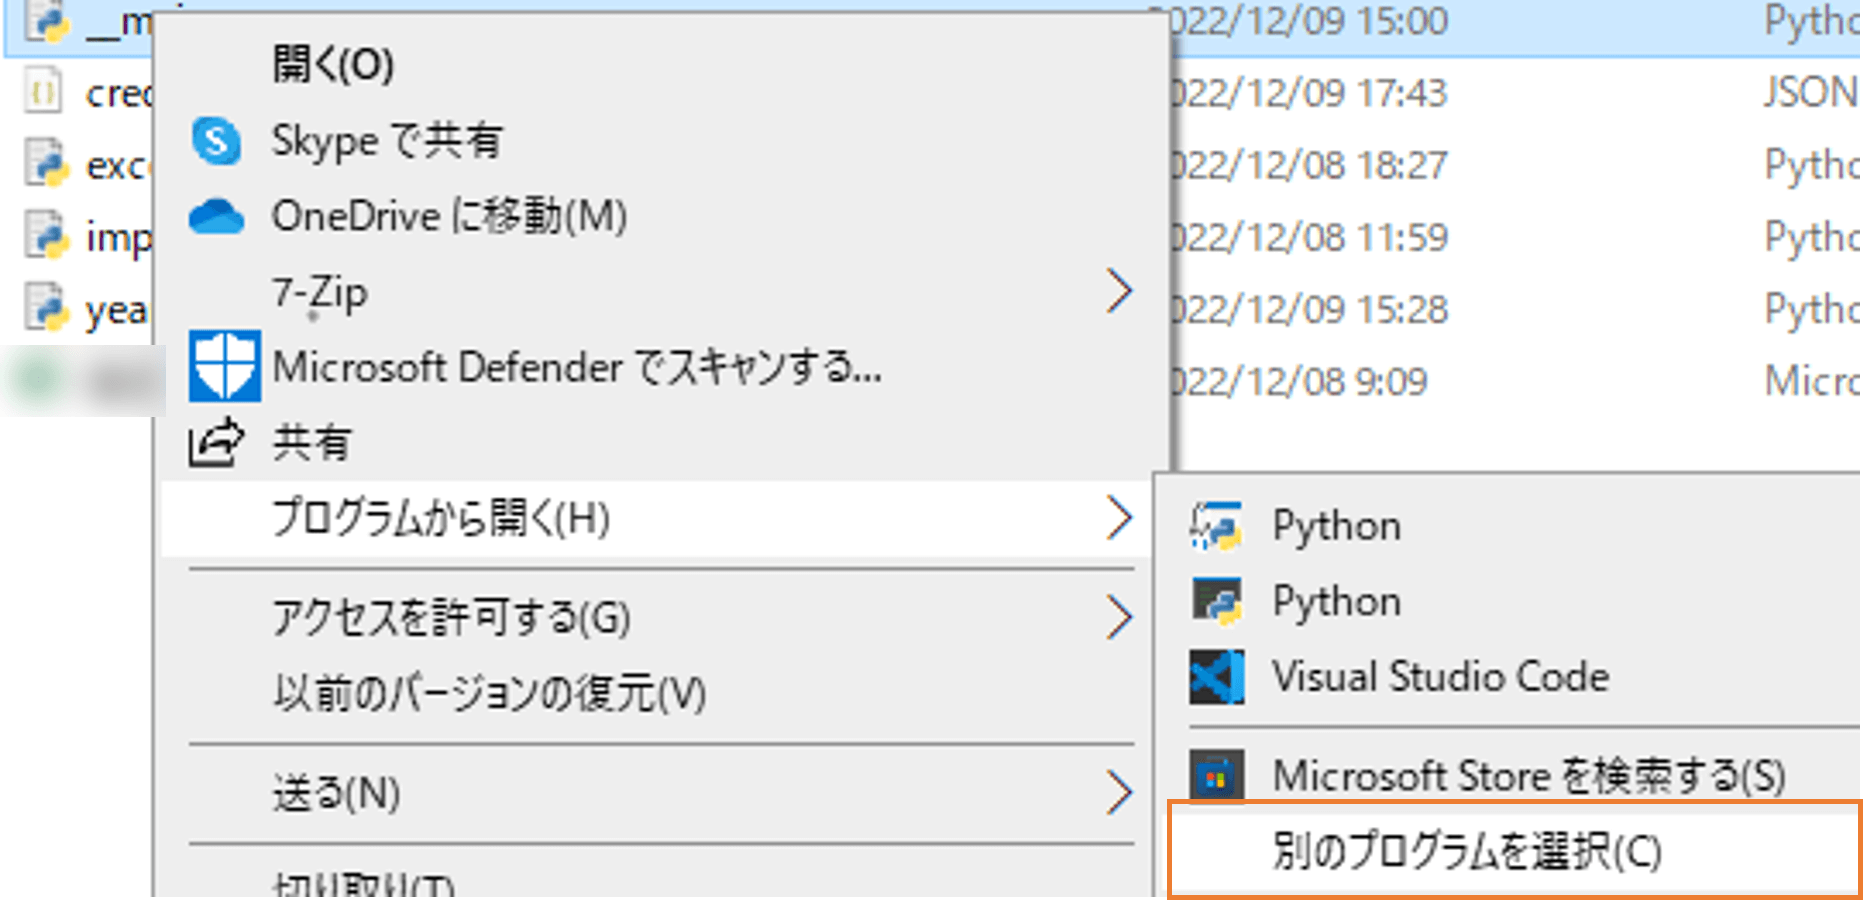Screen dimensions: 1863x900
Task: Expand the 送る(N) submenu arrow
Action: click(1119, 794)
